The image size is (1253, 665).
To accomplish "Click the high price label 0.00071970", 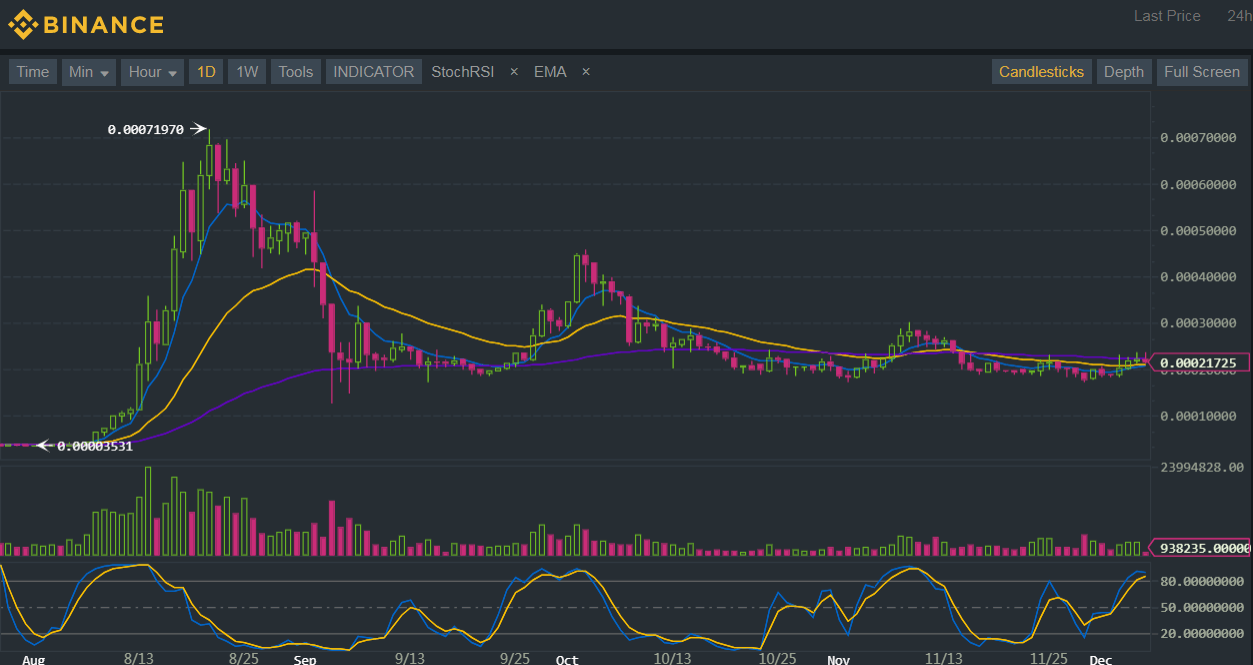I will [x=147, y=129].
